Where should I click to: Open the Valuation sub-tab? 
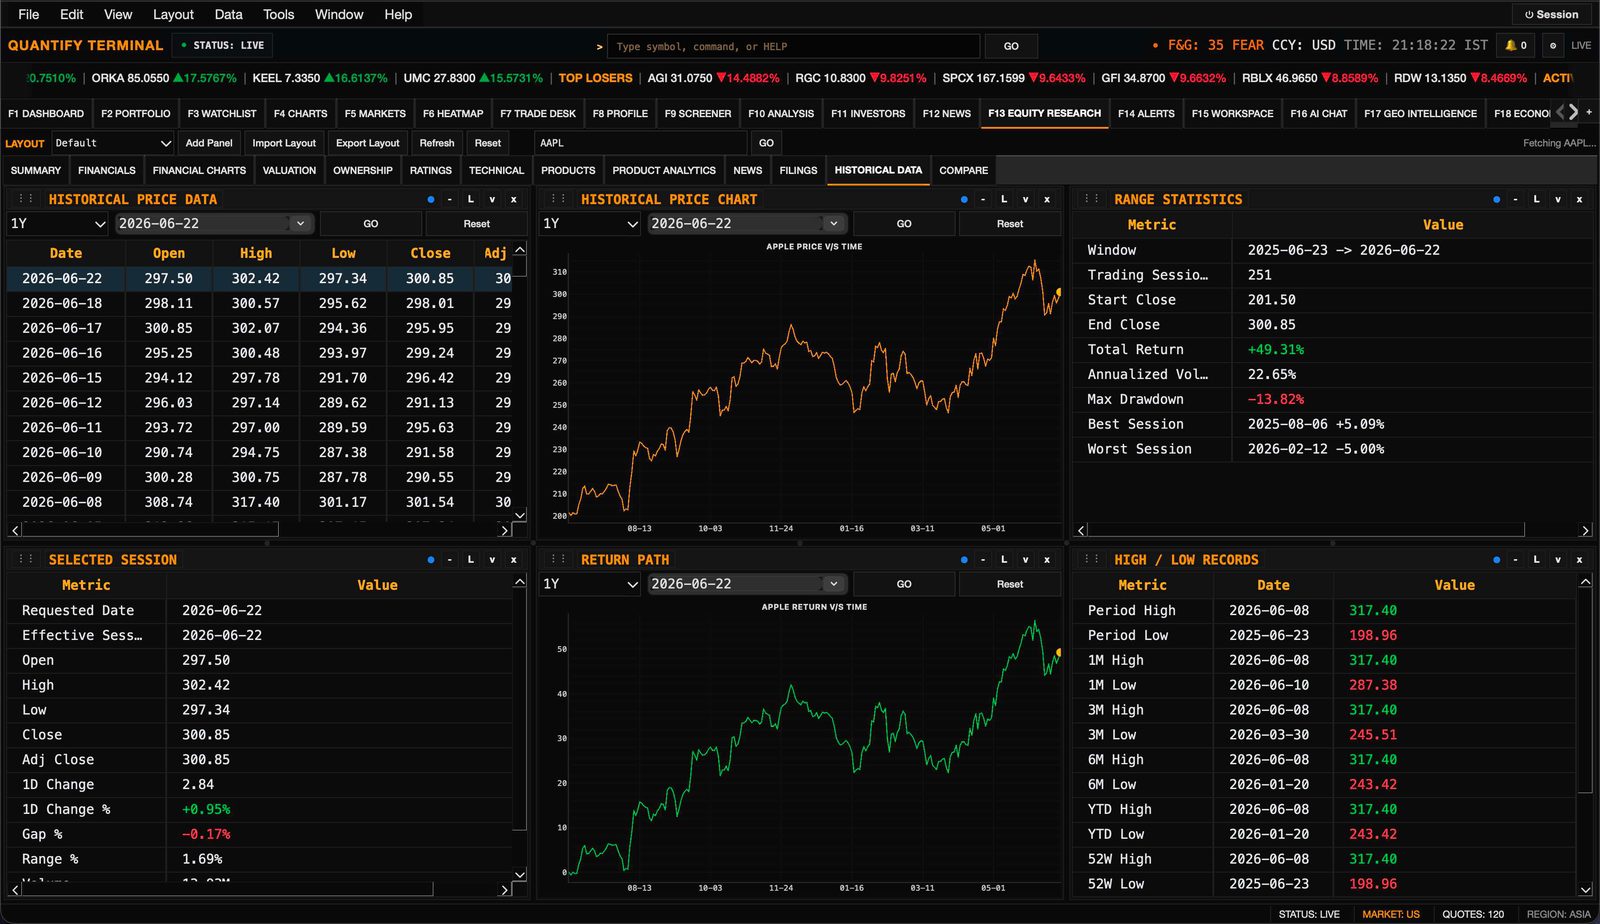289,170
